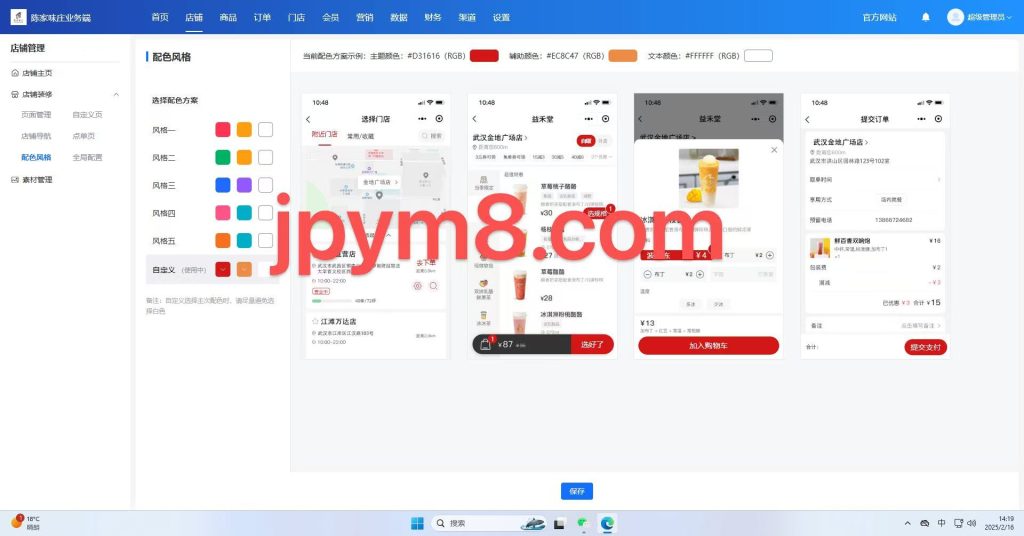Screen dimensions: 1024x536
Task: Open the weather widget on taskbar
Action: pos(26,522)
